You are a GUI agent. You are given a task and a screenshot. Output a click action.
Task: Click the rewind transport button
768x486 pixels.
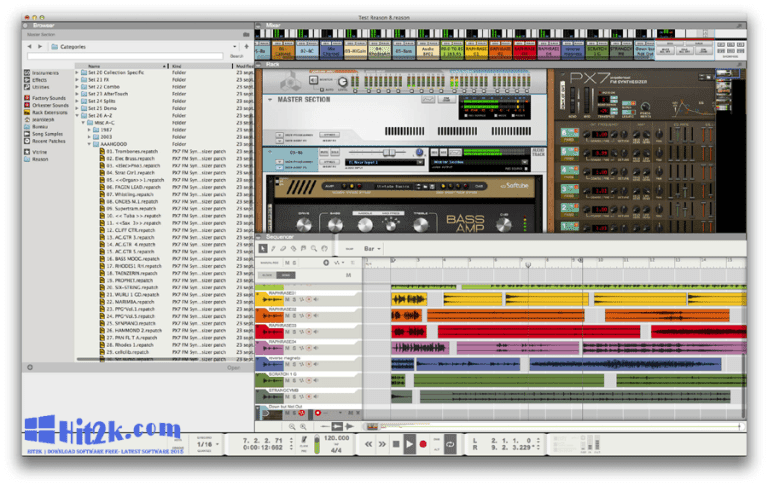[x=368, y=444]
